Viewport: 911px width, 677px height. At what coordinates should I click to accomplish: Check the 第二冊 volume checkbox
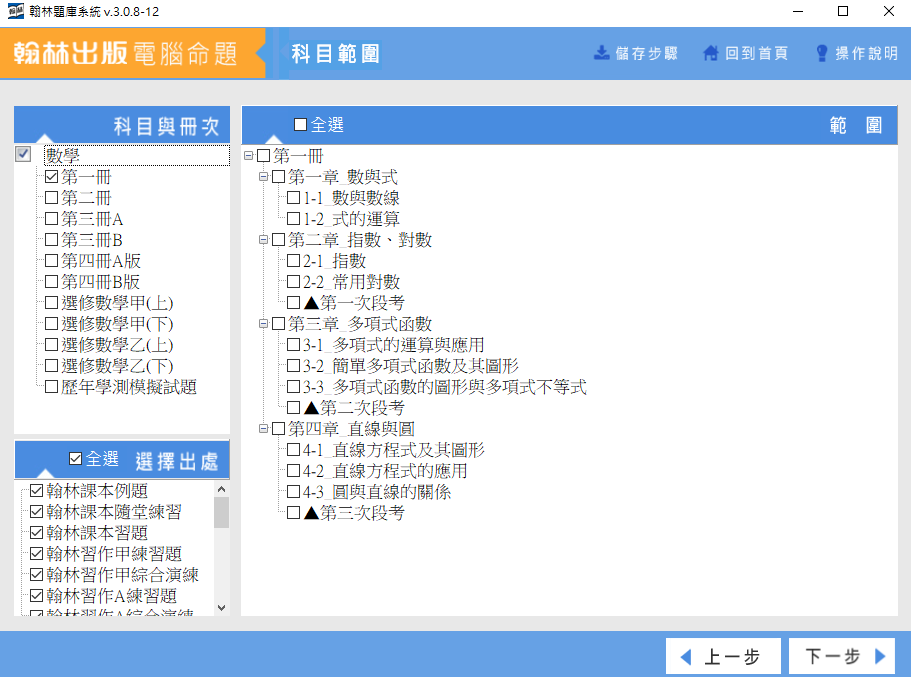[x=52, y=198]
